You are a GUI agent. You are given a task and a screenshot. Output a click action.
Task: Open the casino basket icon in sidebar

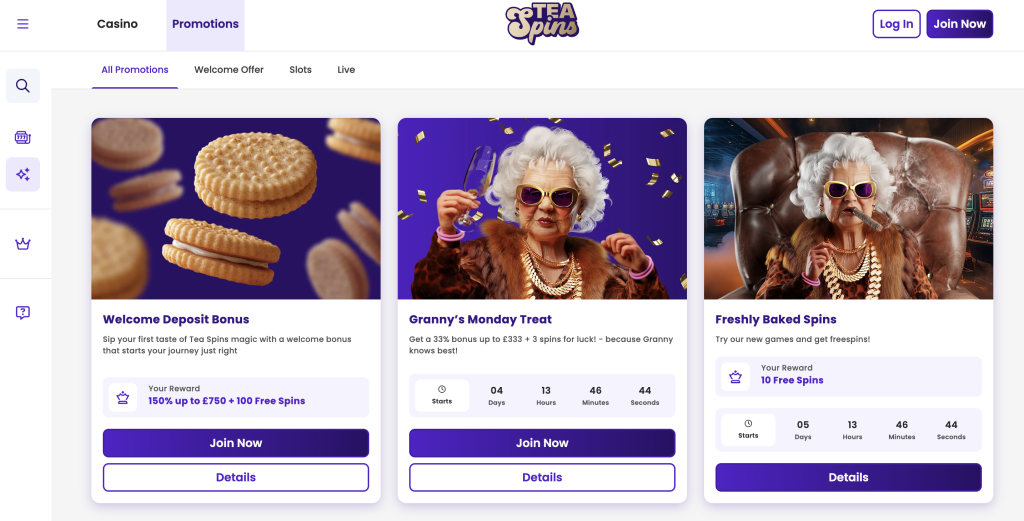coord(23,137)
